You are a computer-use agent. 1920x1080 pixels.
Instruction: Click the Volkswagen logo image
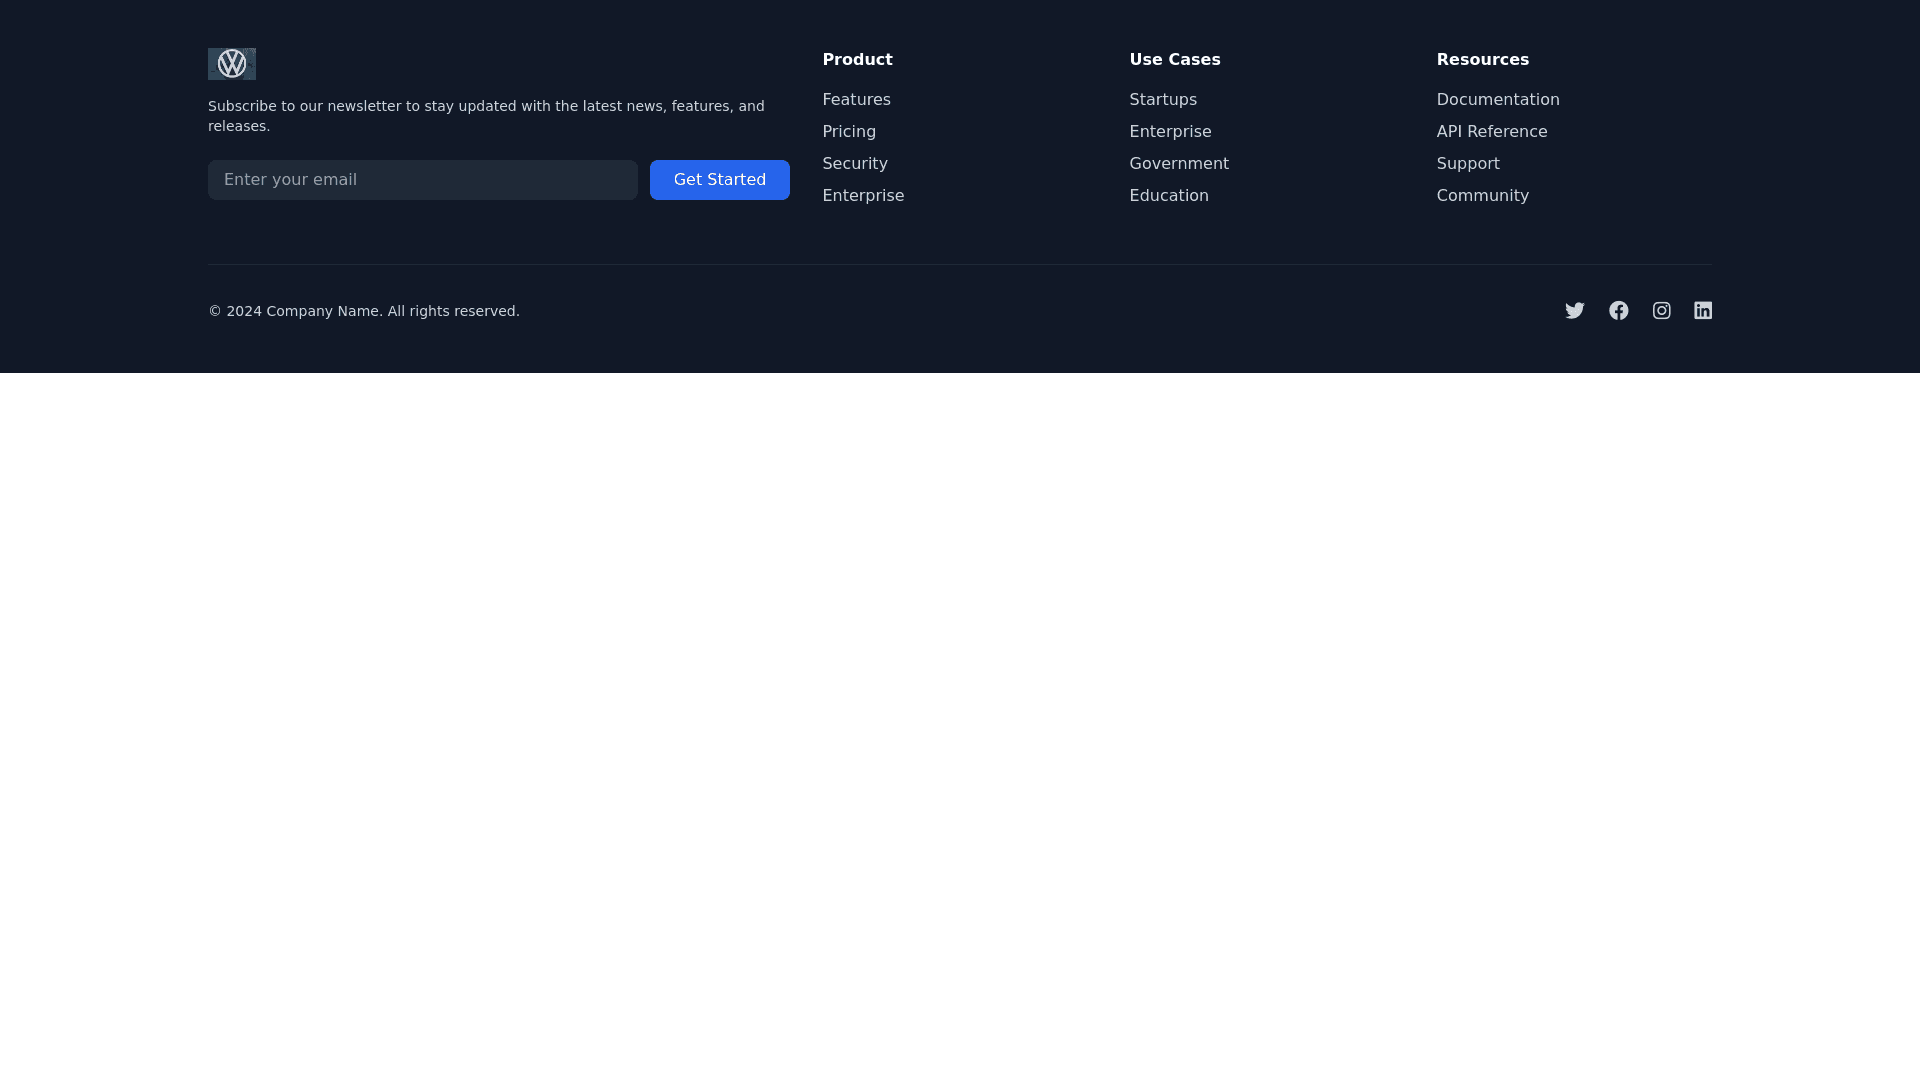[x=231, y=64]
